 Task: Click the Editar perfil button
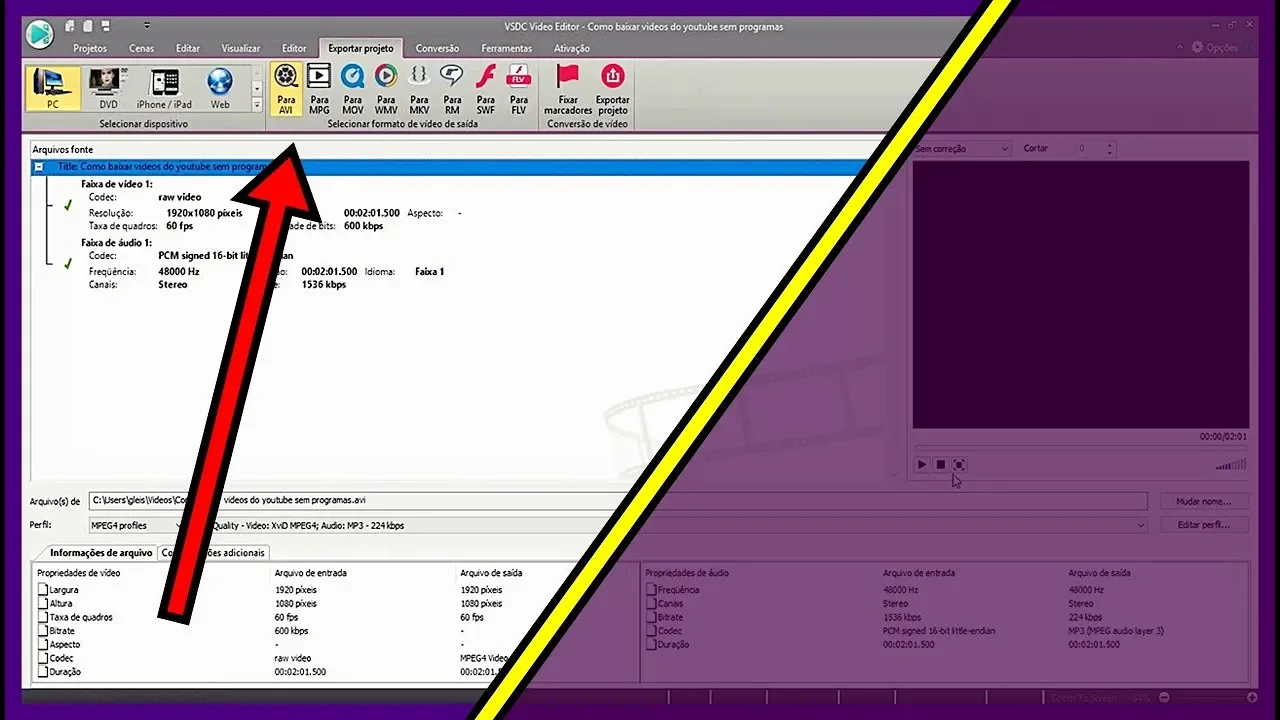click(1204, 525)
